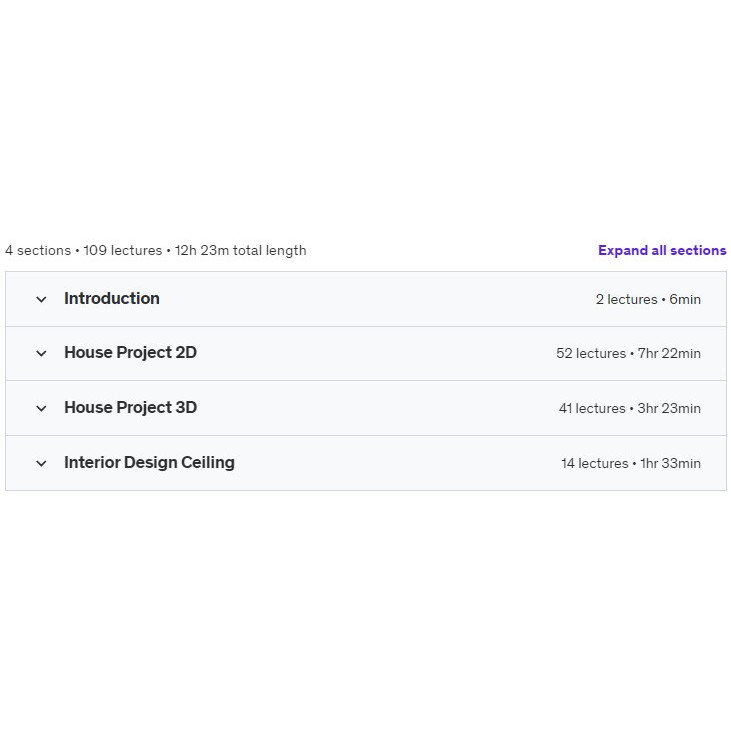Click the '14 lectures • 1hr 33min' label
The height and width of the screenshot is (731, 731).
coord(630,464)
